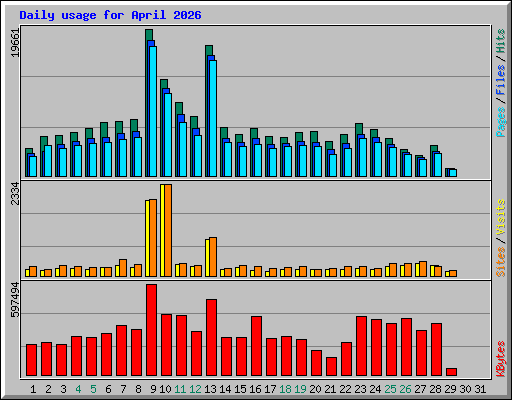Click the cyan Pages bar for day 10
The image size is (512, 400).
click(168, 135)
